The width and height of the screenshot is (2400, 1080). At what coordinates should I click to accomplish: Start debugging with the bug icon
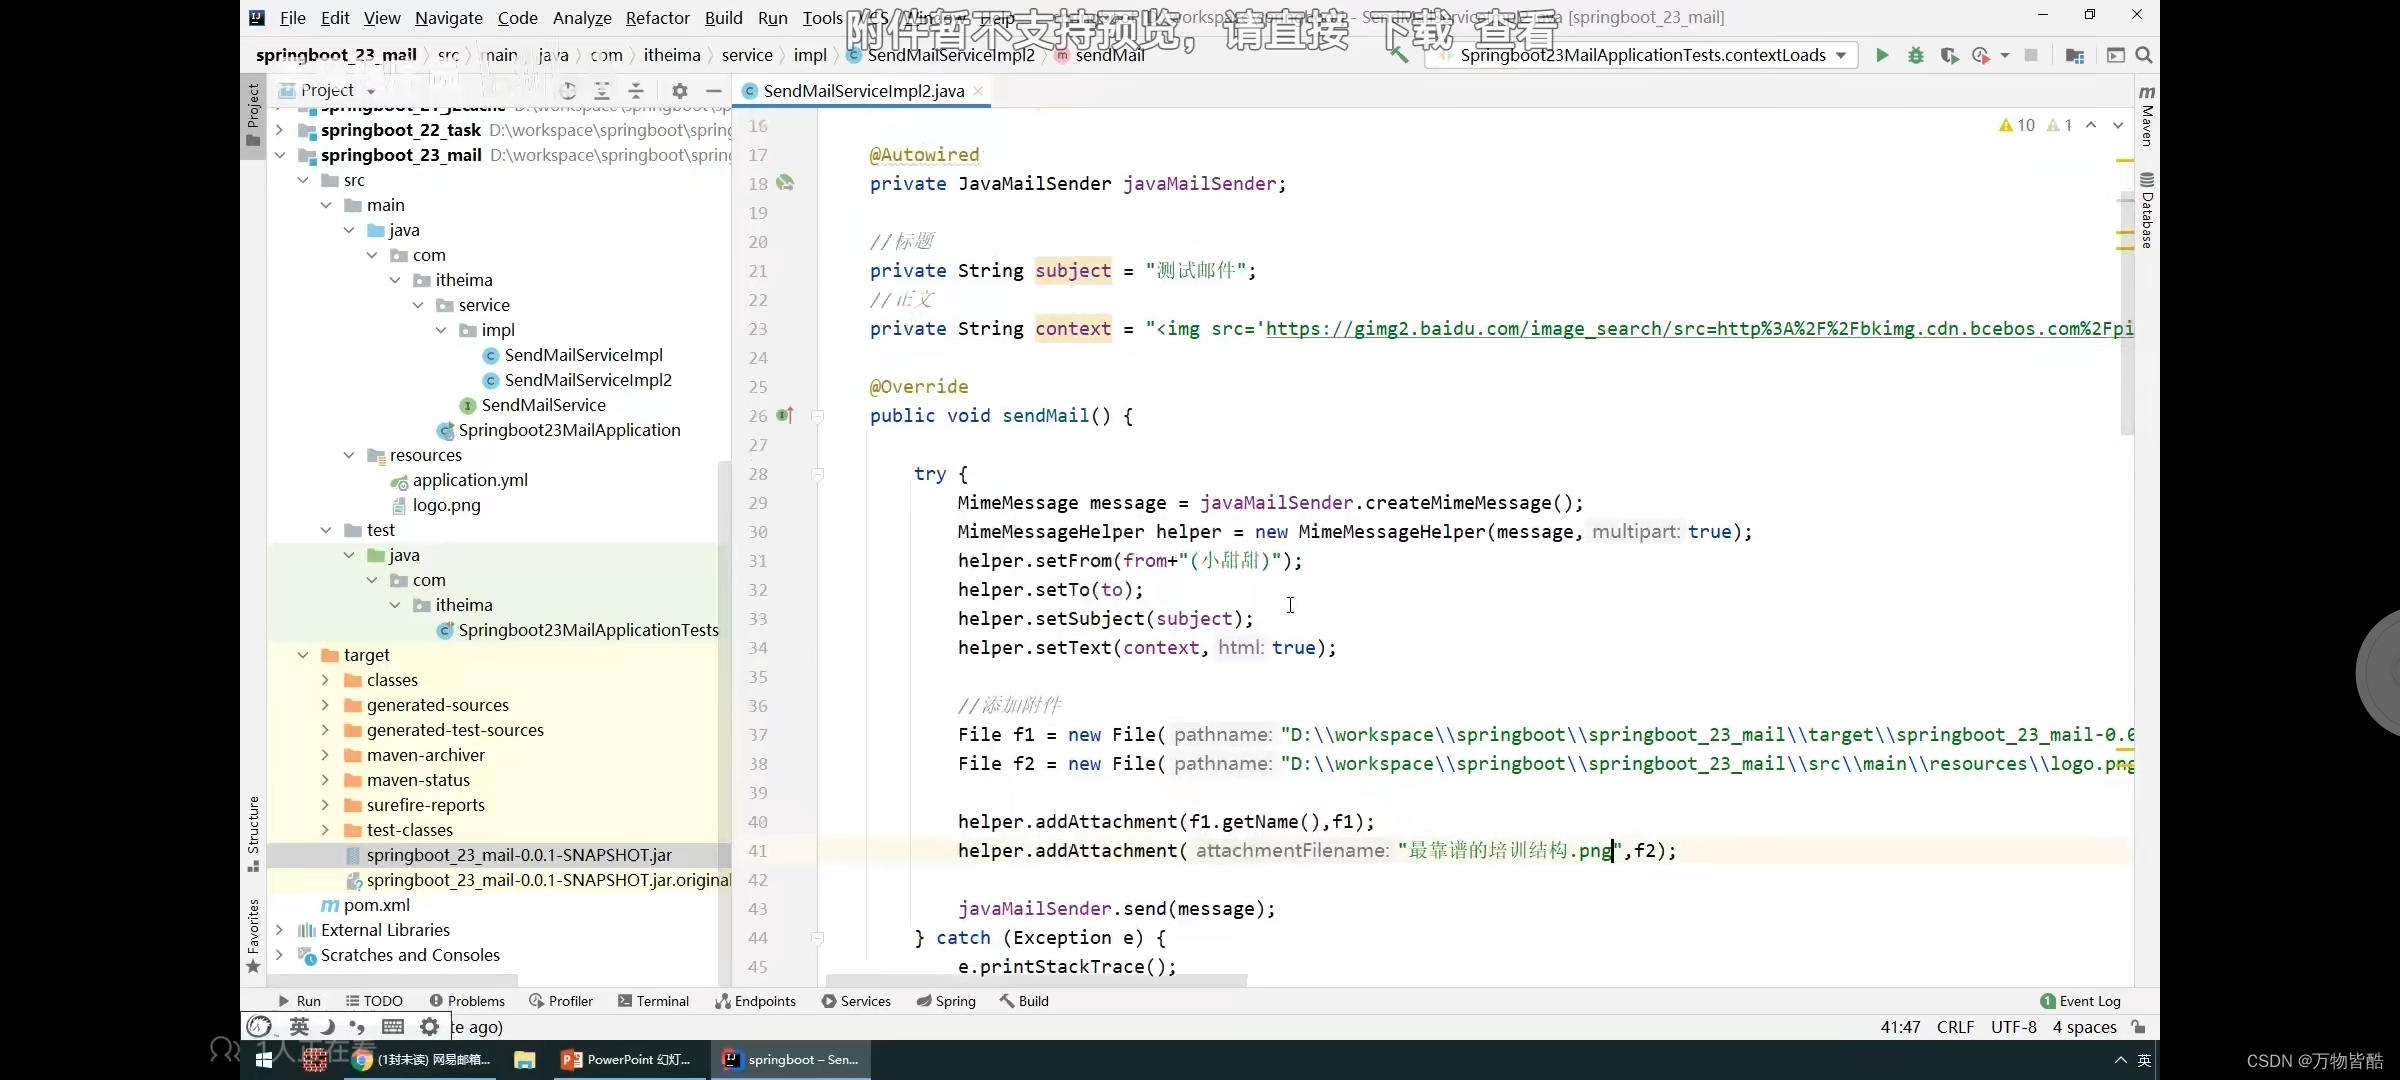(x=1915, y=55)
